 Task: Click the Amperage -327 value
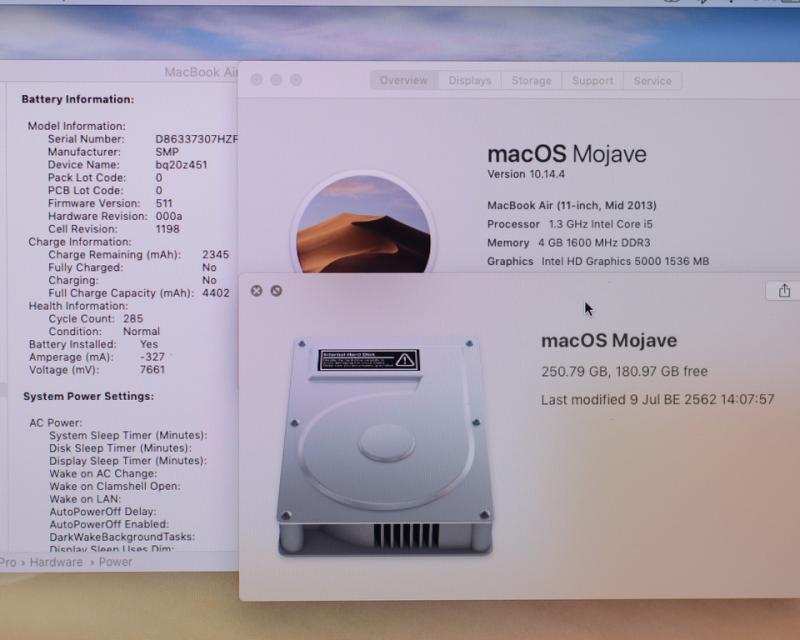pos(152,357)
